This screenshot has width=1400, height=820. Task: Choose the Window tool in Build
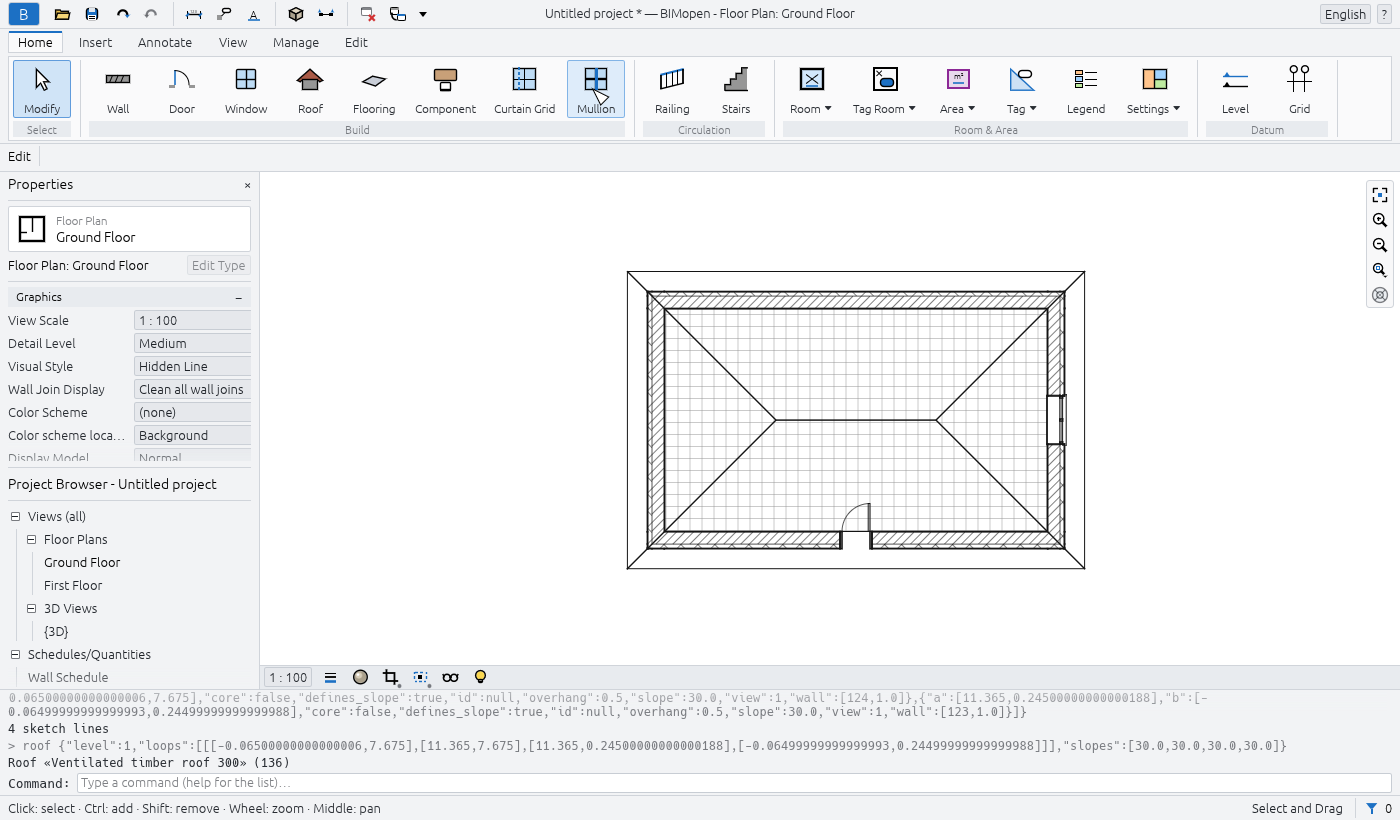[x=246, y=89]
